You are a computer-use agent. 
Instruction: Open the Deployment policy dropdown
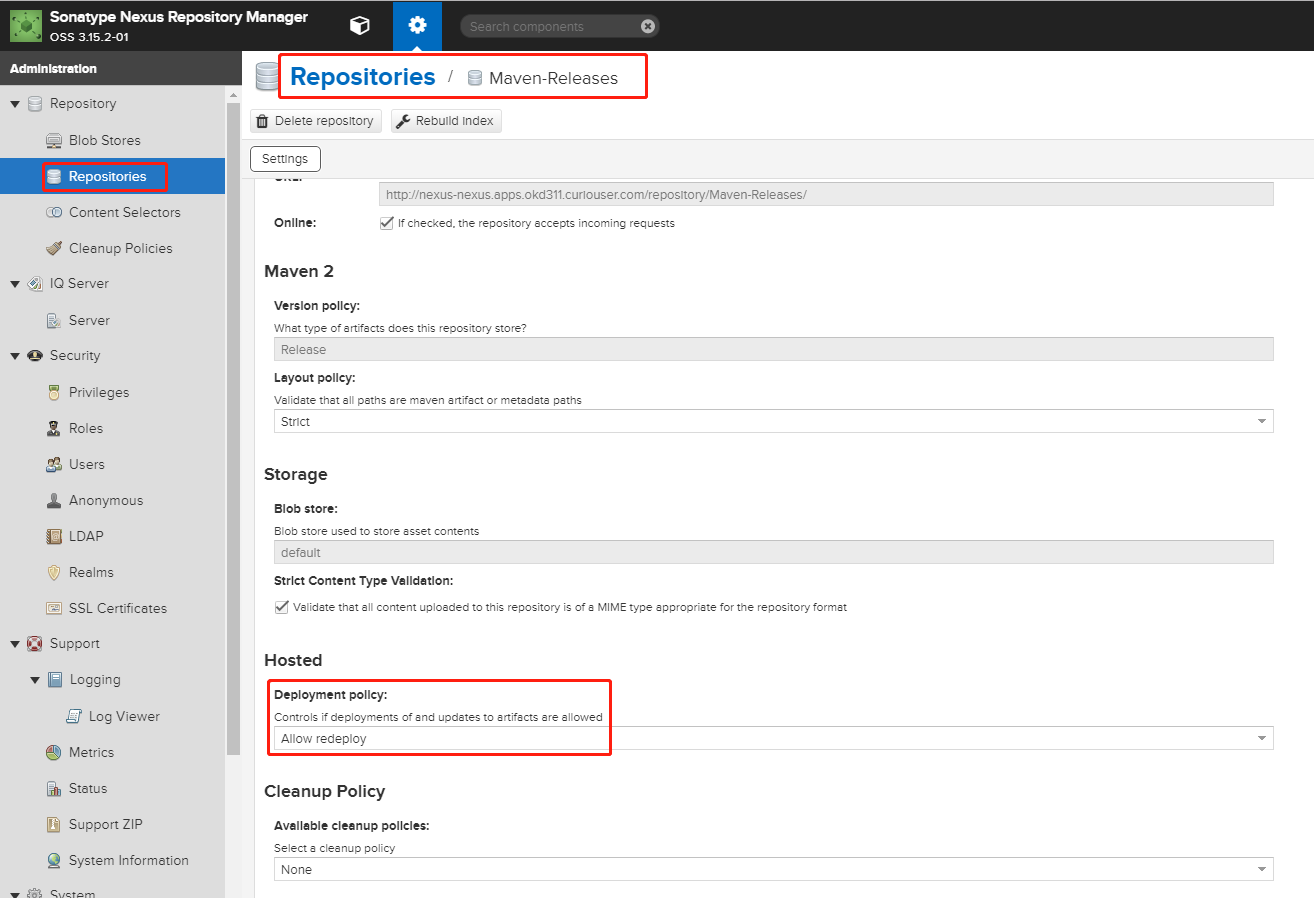click(1259, 738)
